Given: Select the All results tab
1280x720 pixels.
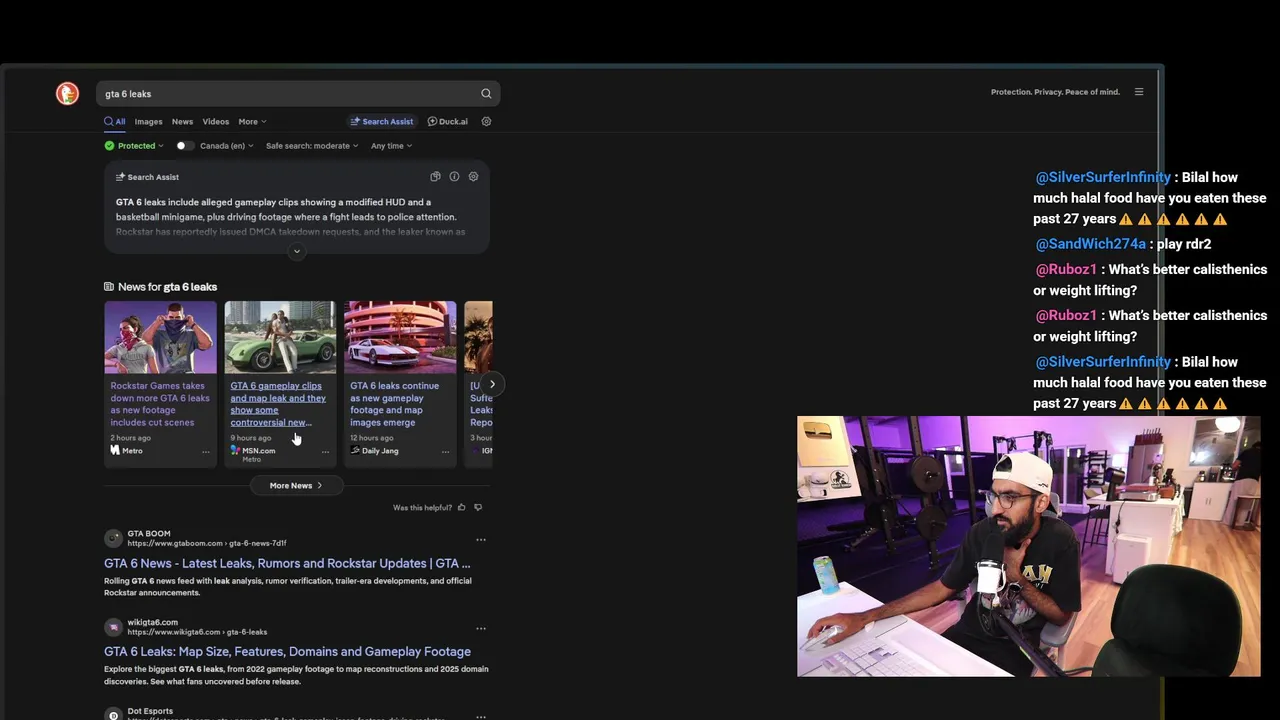Looking at the screenshot, I should tap(115, 122).
